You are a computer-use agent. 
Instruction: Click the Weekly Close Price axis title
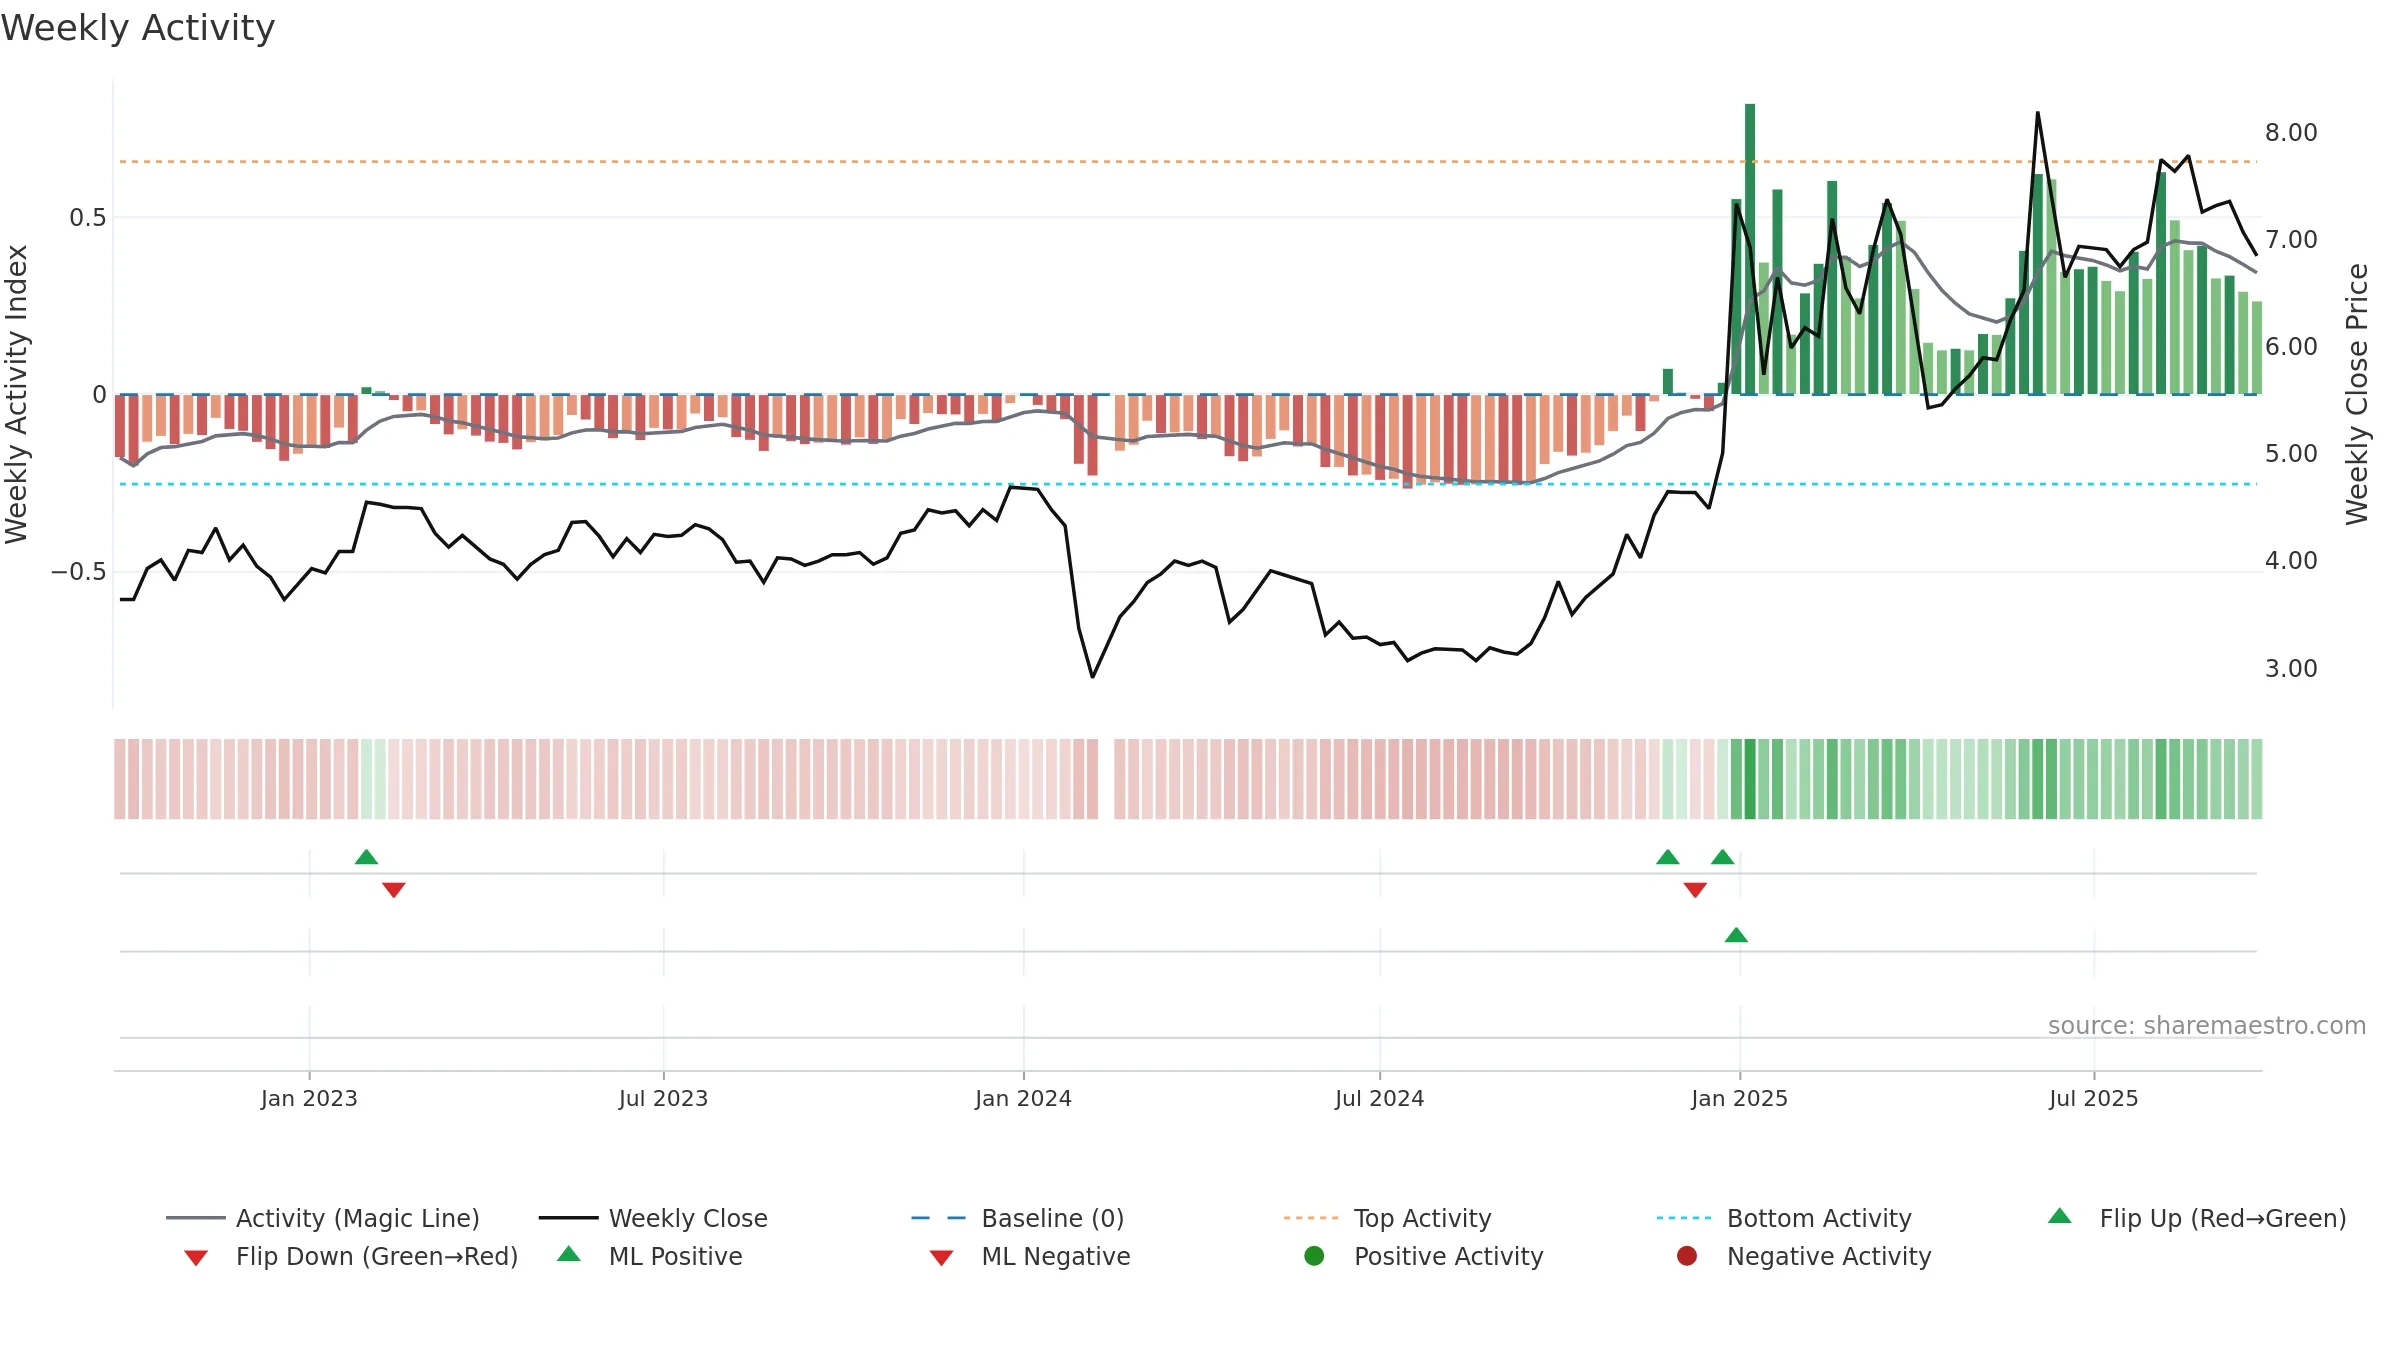tap(2357, 394)
